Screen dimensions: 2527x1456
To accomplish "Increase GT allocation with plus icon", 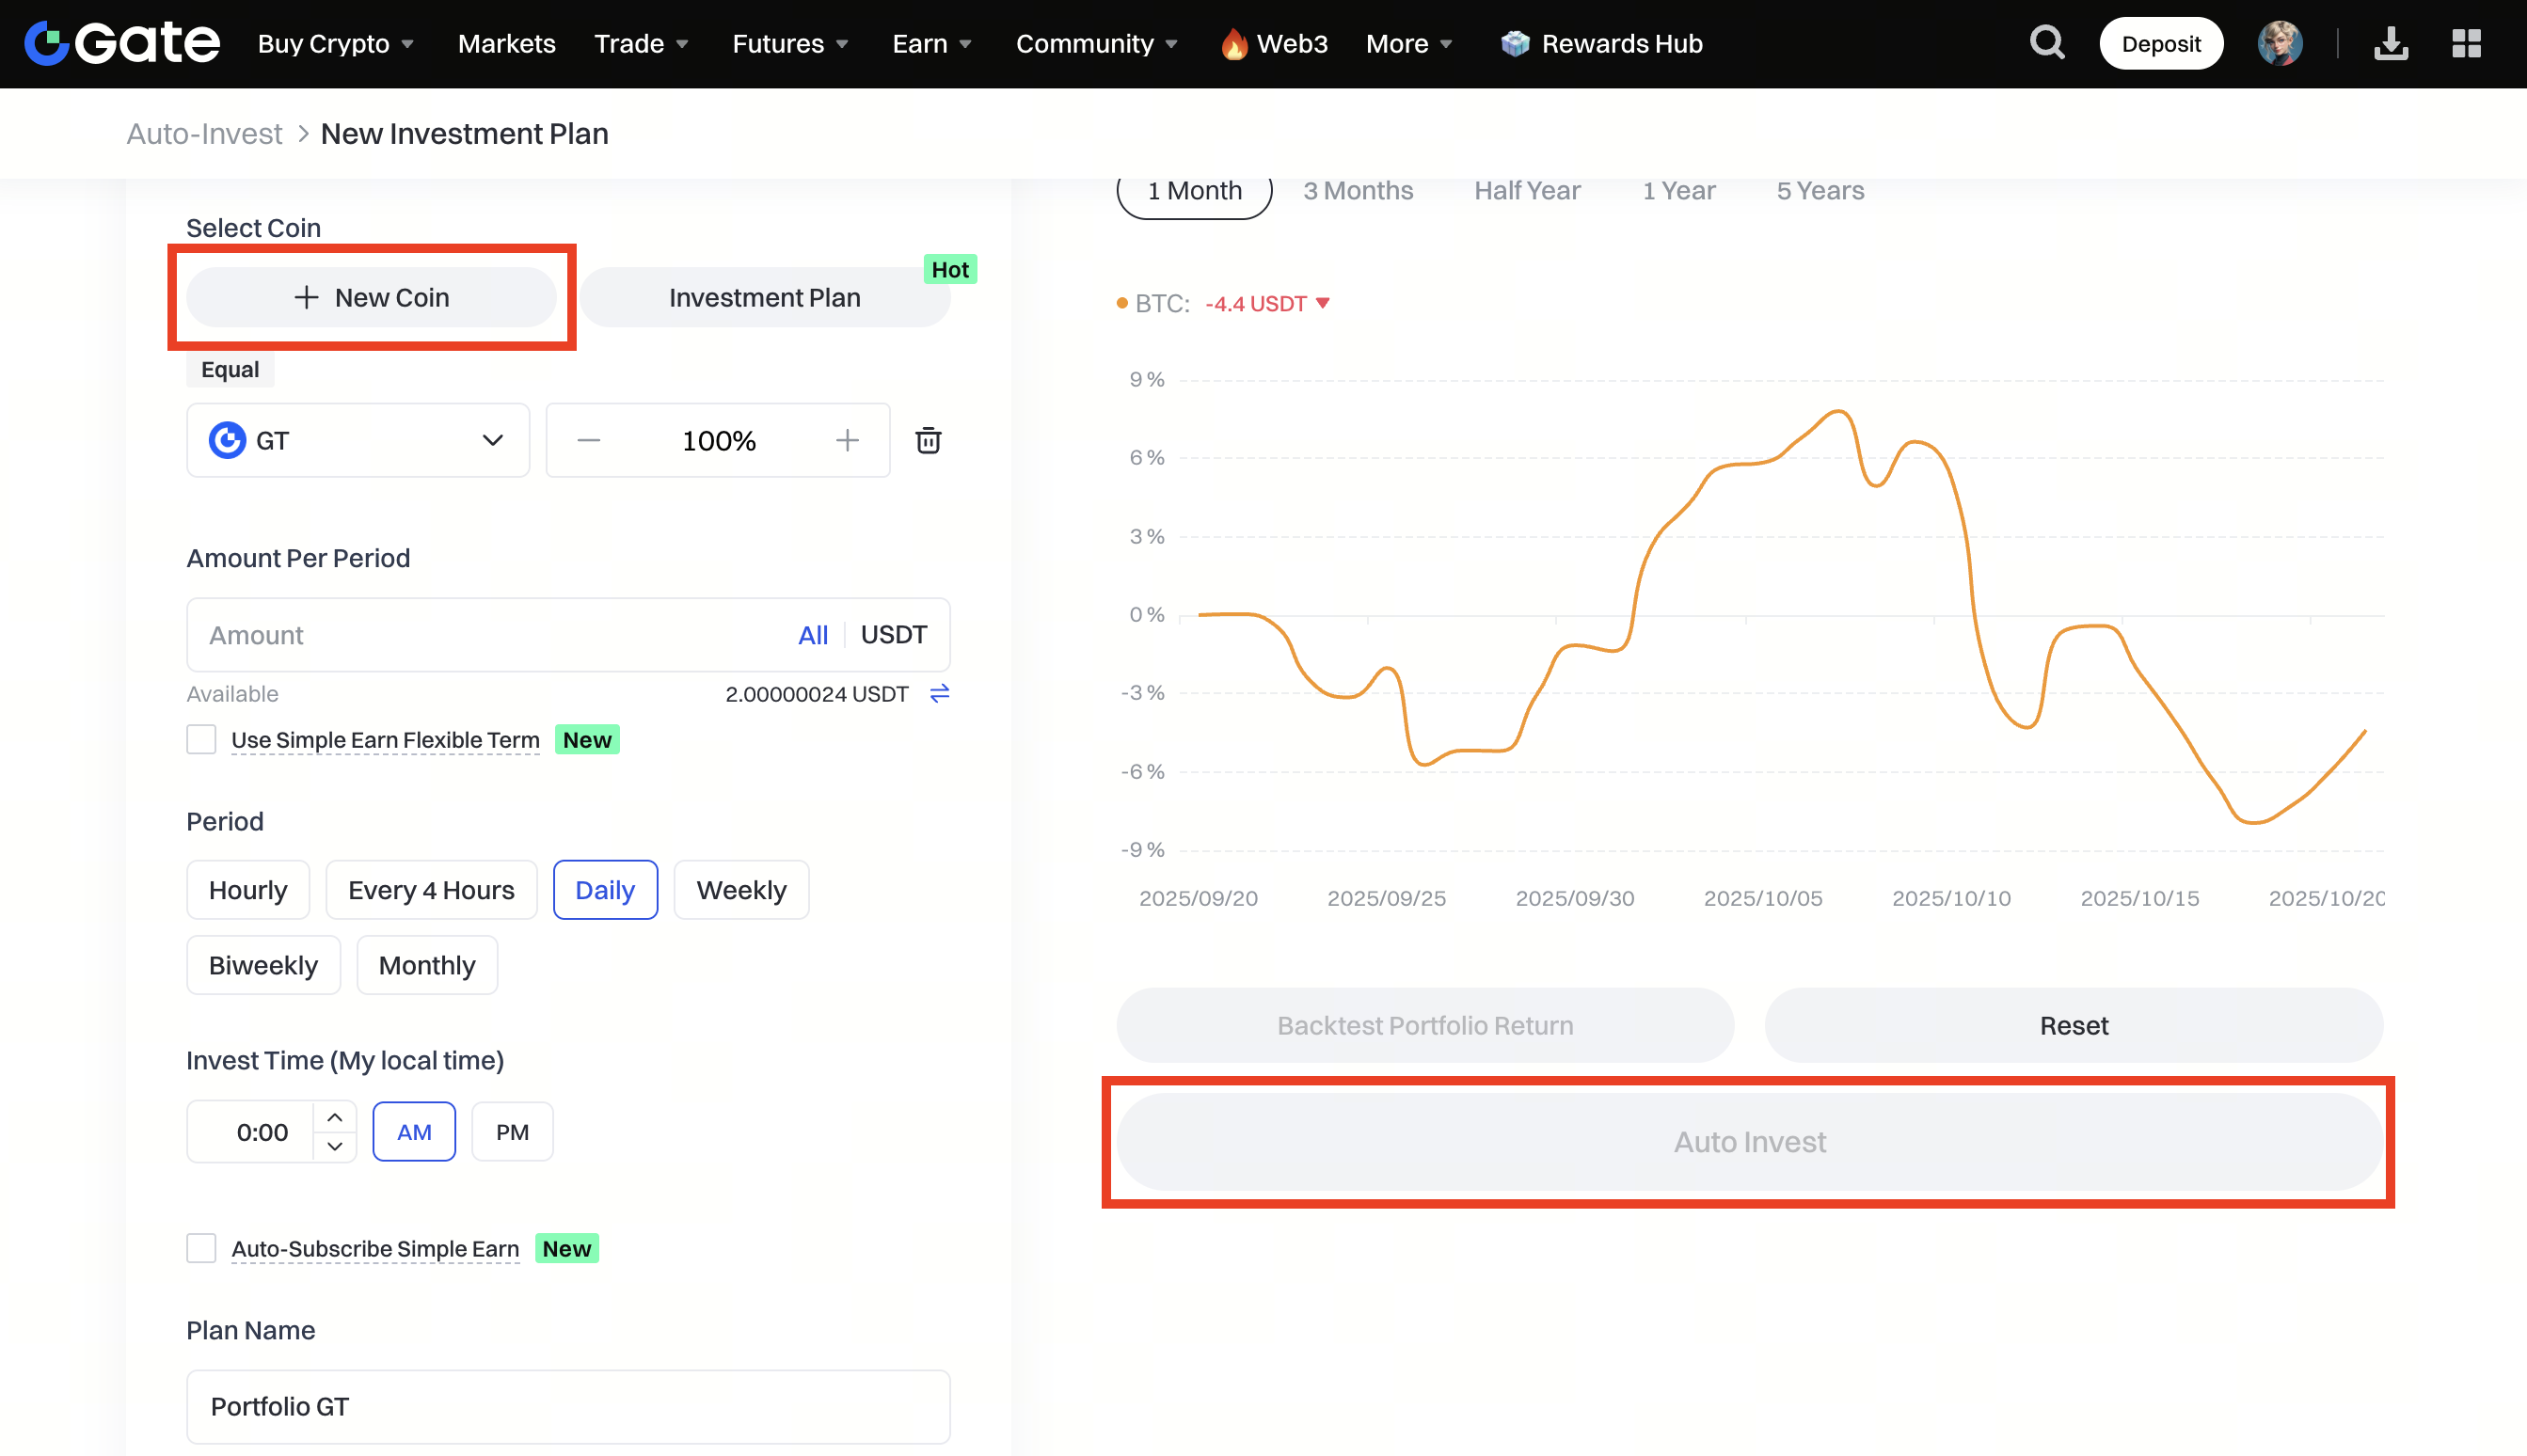I will (x=847, y=440).
